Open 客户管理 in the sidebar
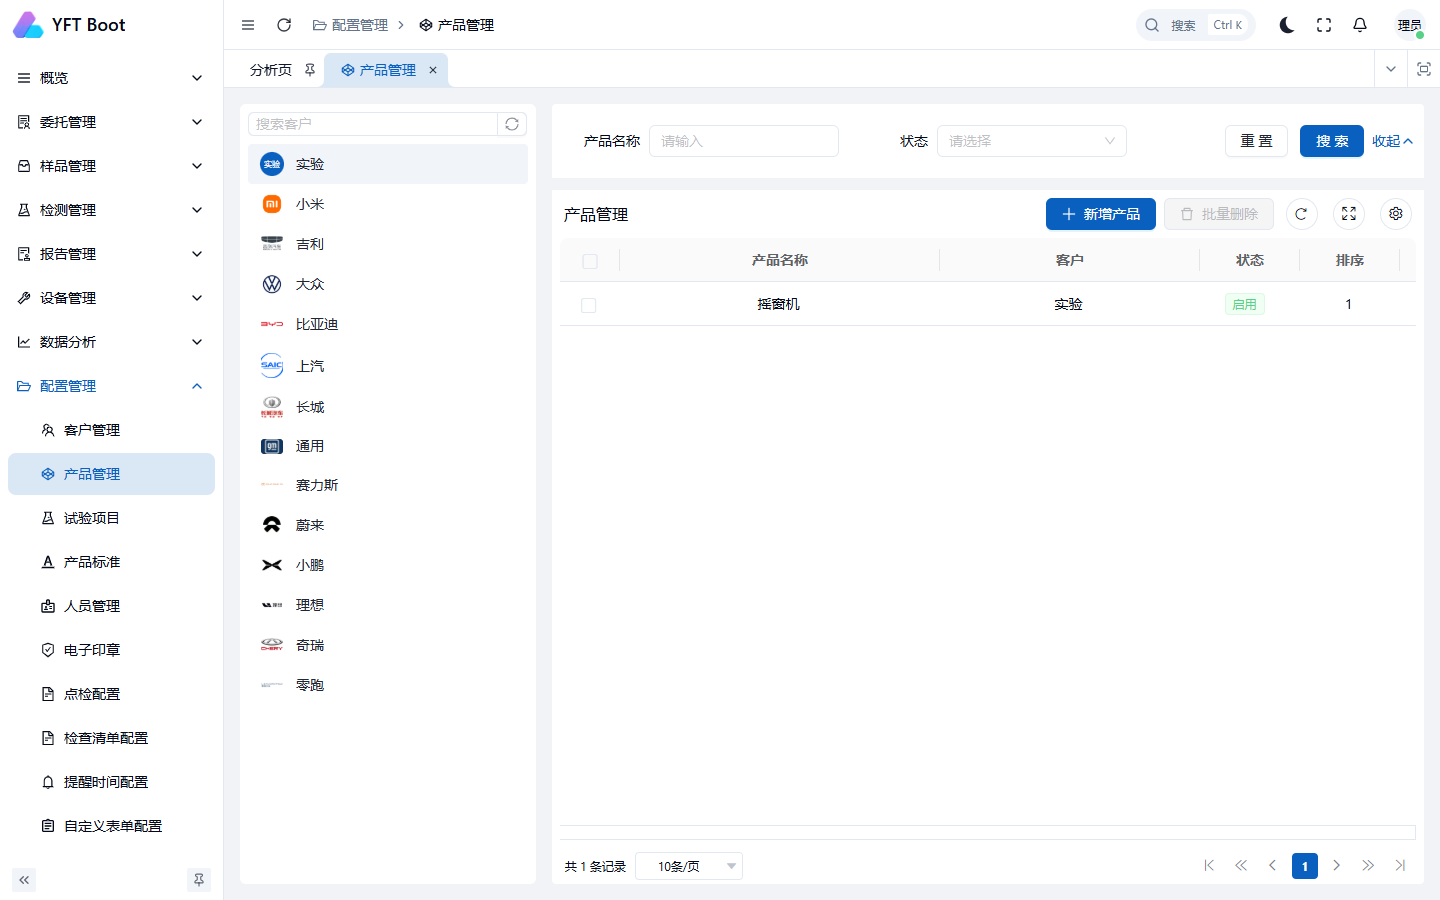1440x900 pixels. (111, 430)
